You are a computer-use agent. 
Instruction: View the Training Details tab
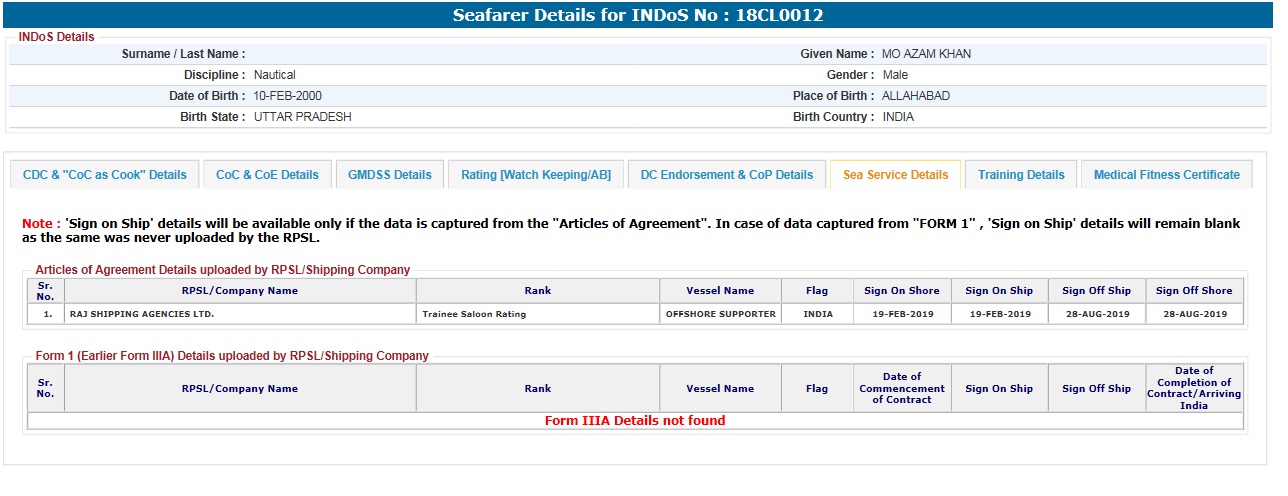1021,174
